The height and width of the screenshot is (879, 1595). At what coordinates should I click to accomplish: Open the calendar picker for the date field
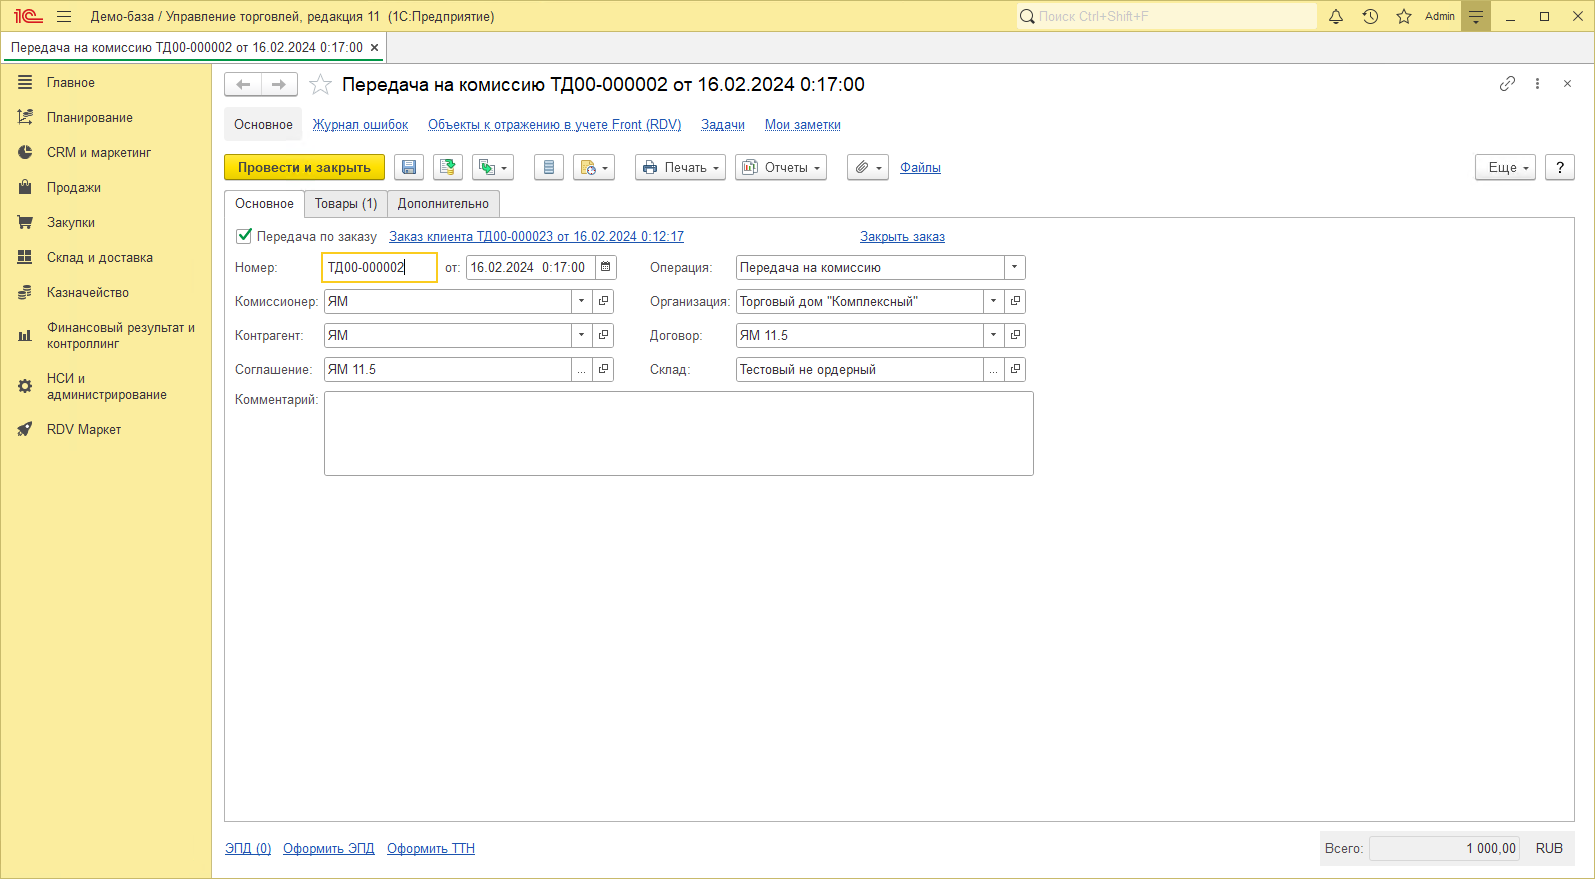click(606, 267)
